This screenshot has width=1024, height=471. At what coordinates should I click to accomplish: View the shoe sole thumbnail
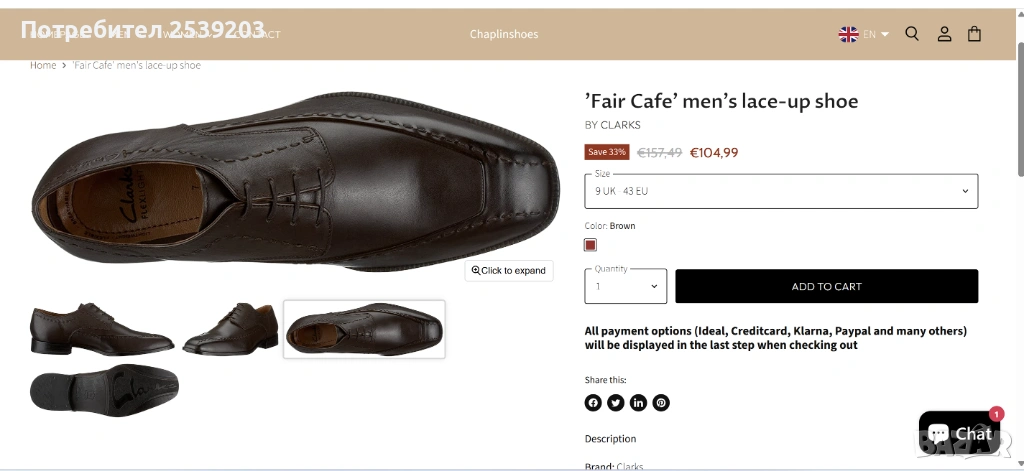tap(104, 390)
